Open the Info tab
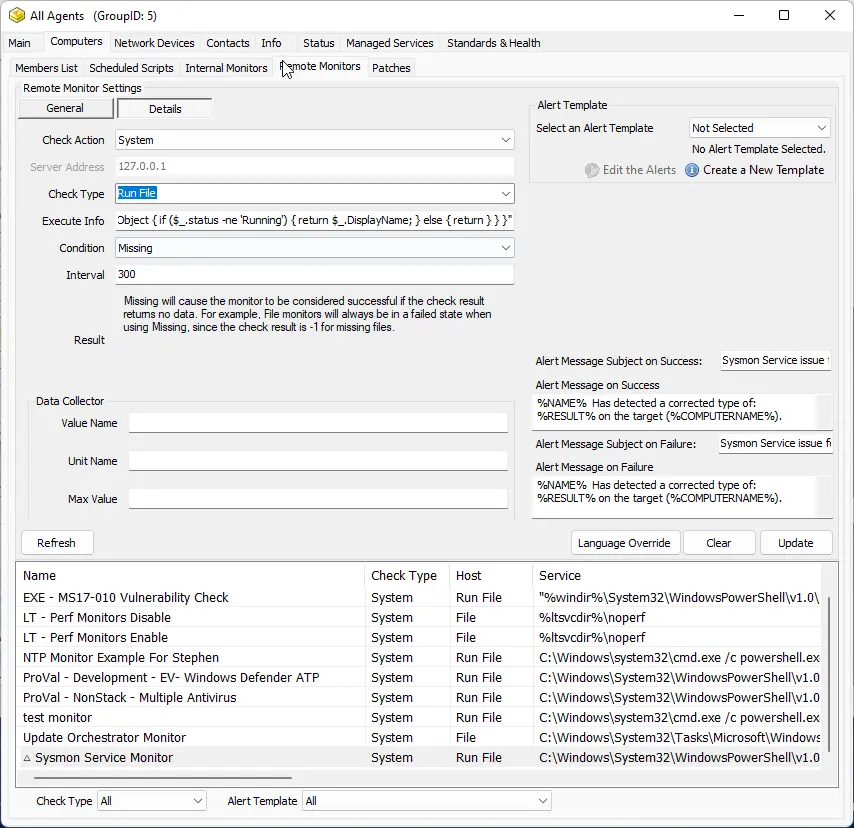Image resolution: width=854 pixels, height=828 pixels. click(x=271, y=43)
